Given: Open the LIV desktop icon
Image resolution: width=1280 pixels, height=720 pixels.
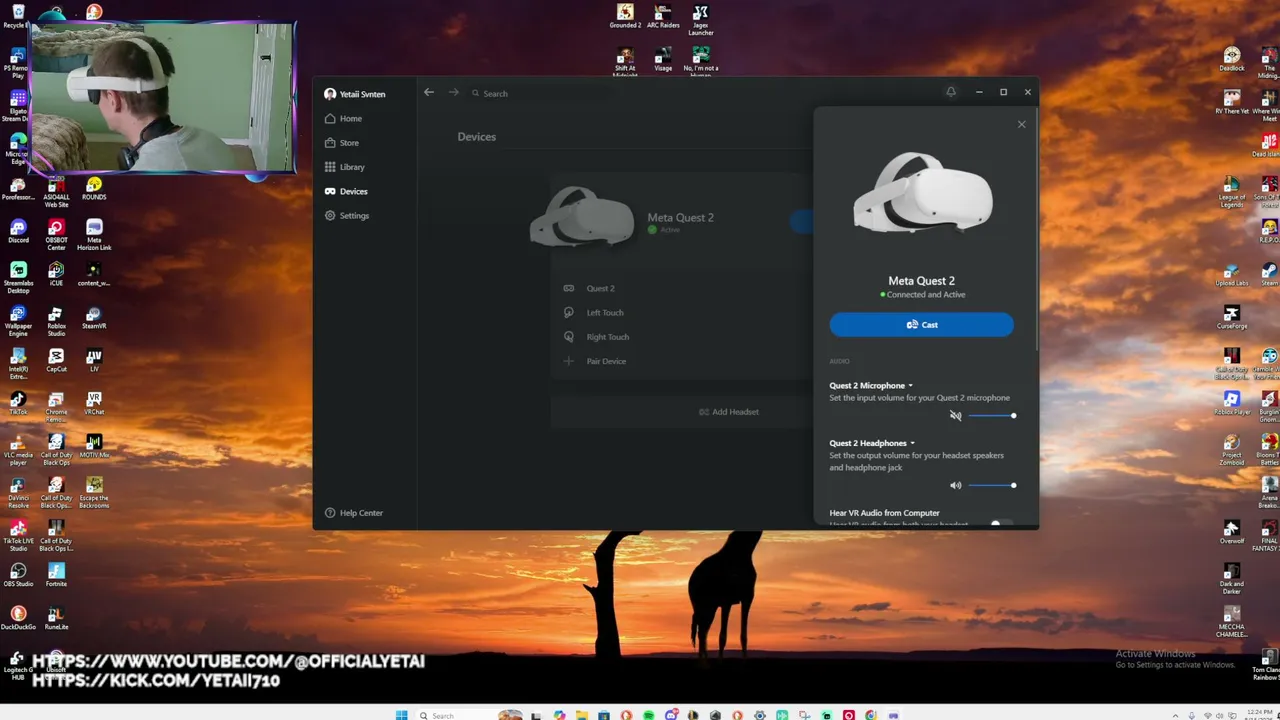Looking at the screenshot, I should pos(94,361).
